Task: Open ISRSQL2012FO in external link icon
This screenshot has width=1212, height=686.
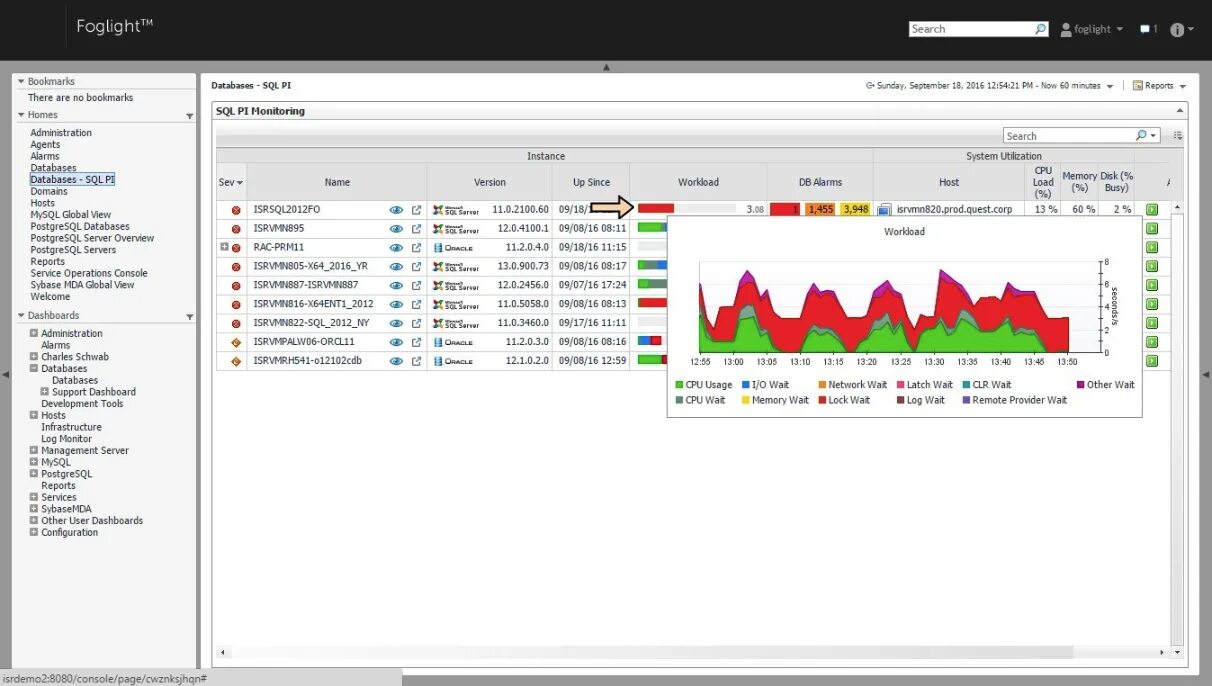Action: pos(416,210)
